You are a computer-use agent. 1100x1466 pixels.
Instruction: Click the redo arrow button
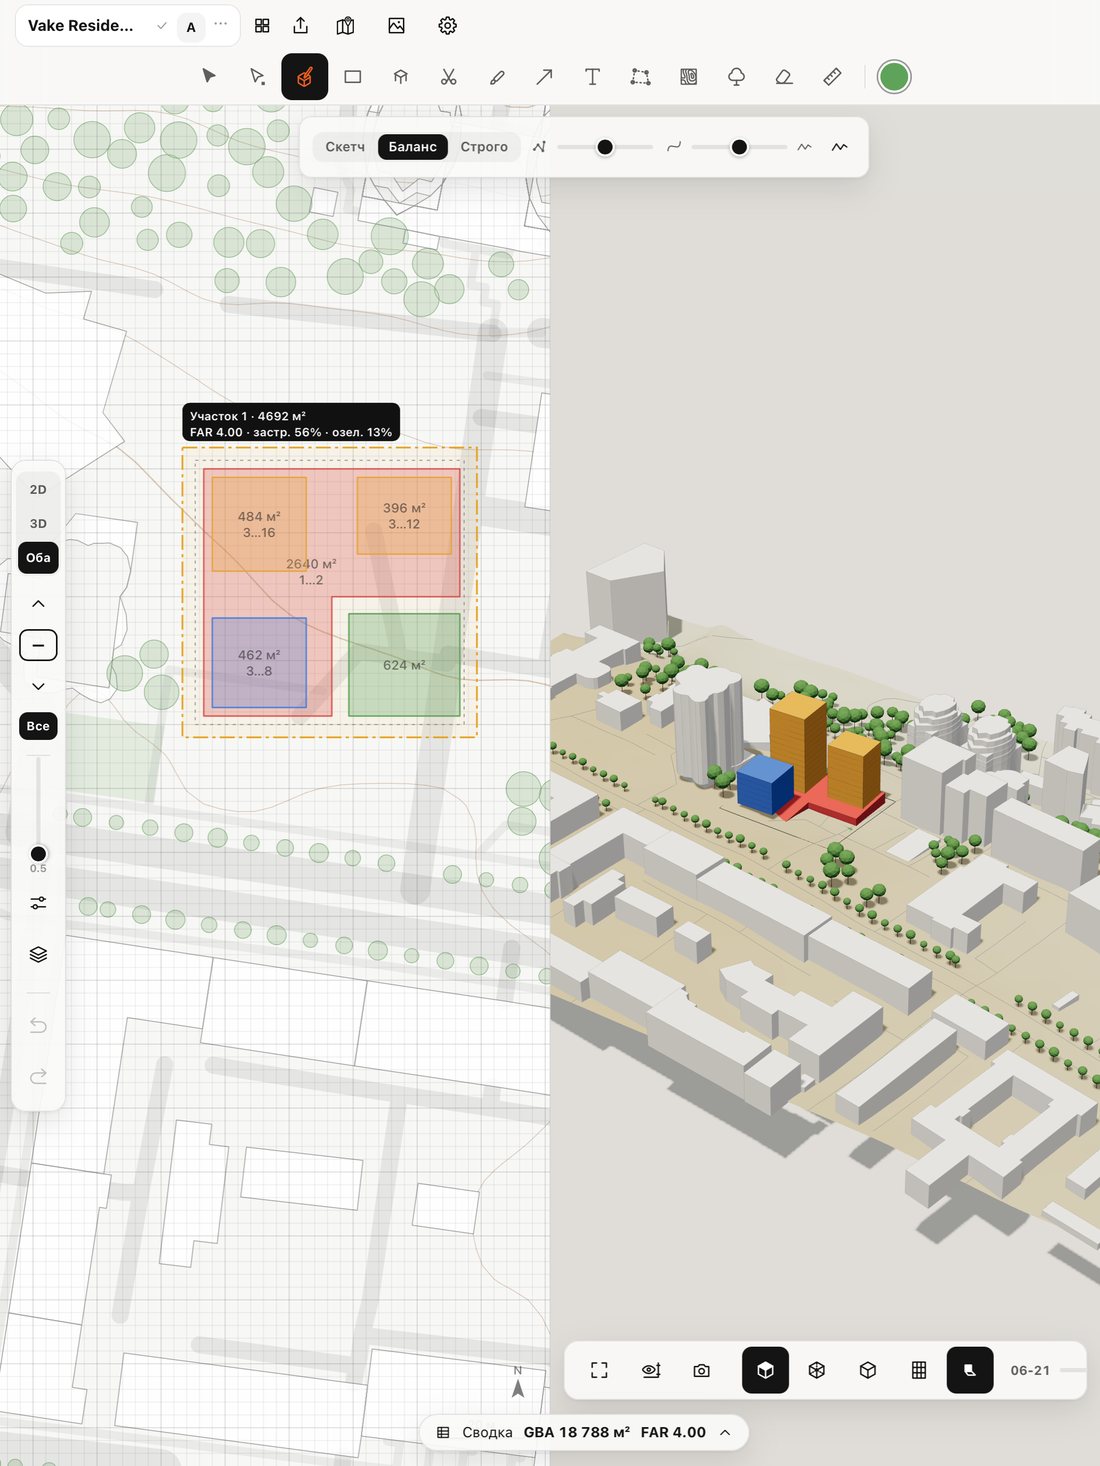[38, 1077]
